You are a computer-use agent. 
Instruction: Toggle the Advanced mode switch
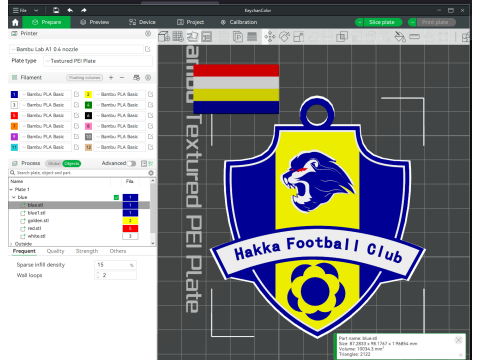coord(132,163)
